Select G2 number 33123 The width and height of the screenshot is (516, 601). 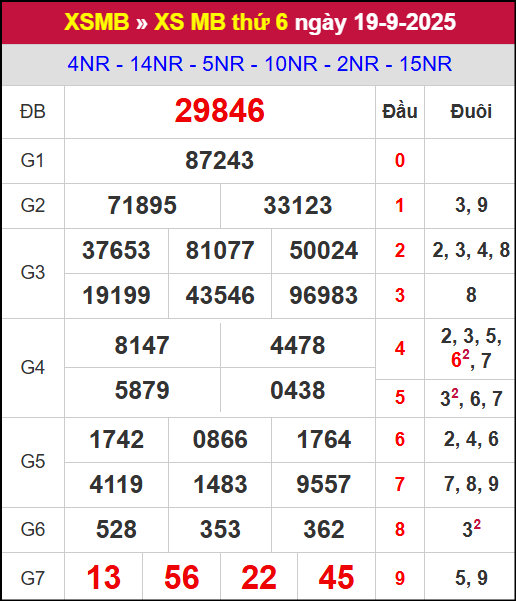click(298, 205)
